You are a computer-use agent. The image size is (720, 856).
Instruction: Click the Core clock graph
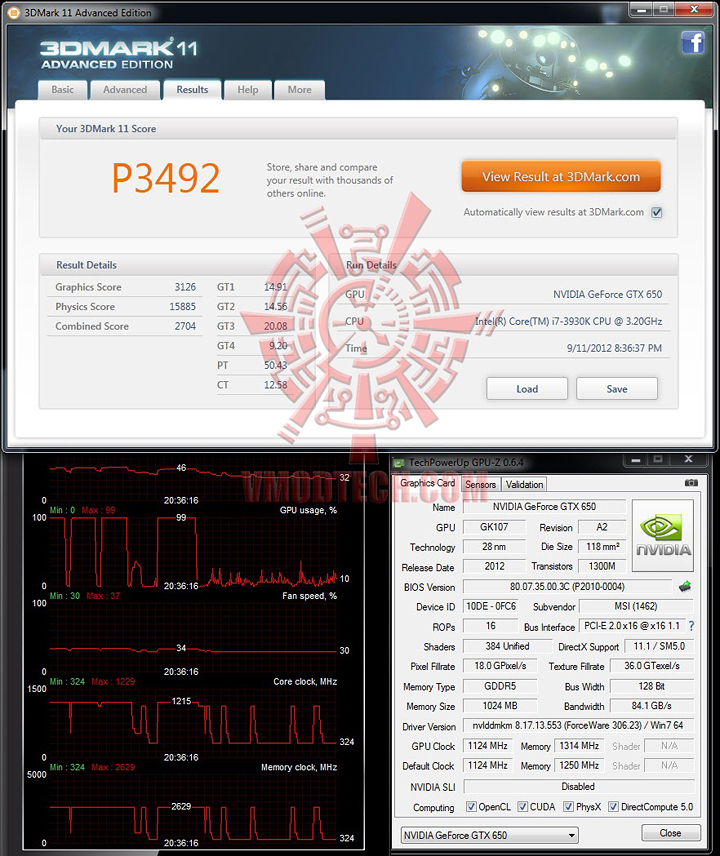[193, 723]
